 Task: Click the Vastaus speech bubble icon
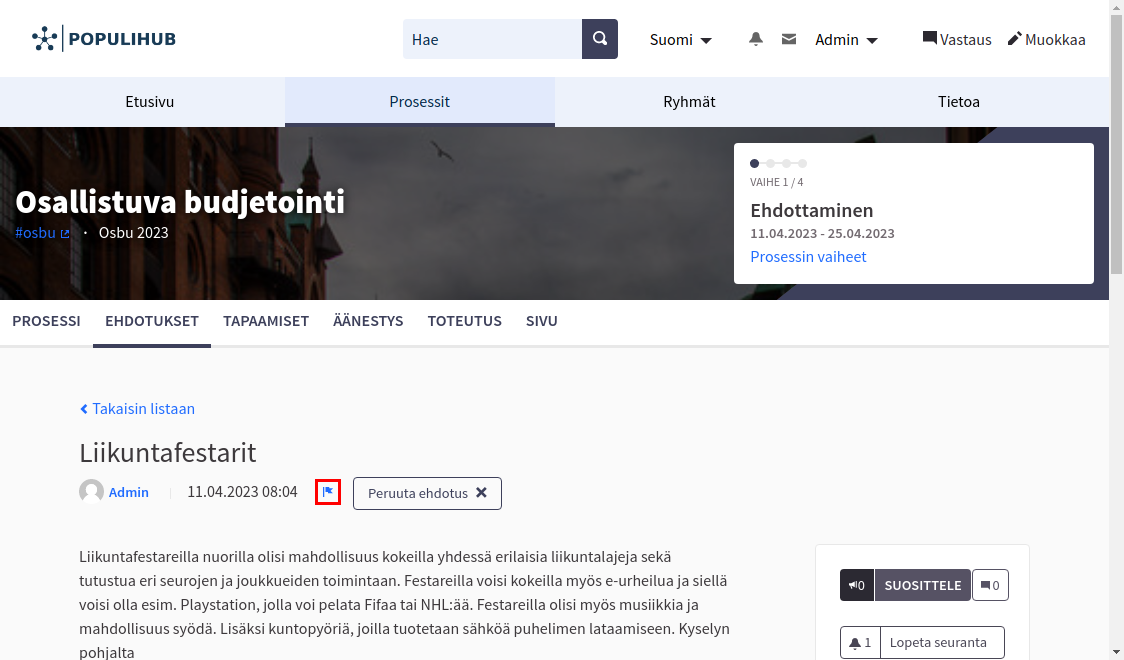[x=930, y=38]
